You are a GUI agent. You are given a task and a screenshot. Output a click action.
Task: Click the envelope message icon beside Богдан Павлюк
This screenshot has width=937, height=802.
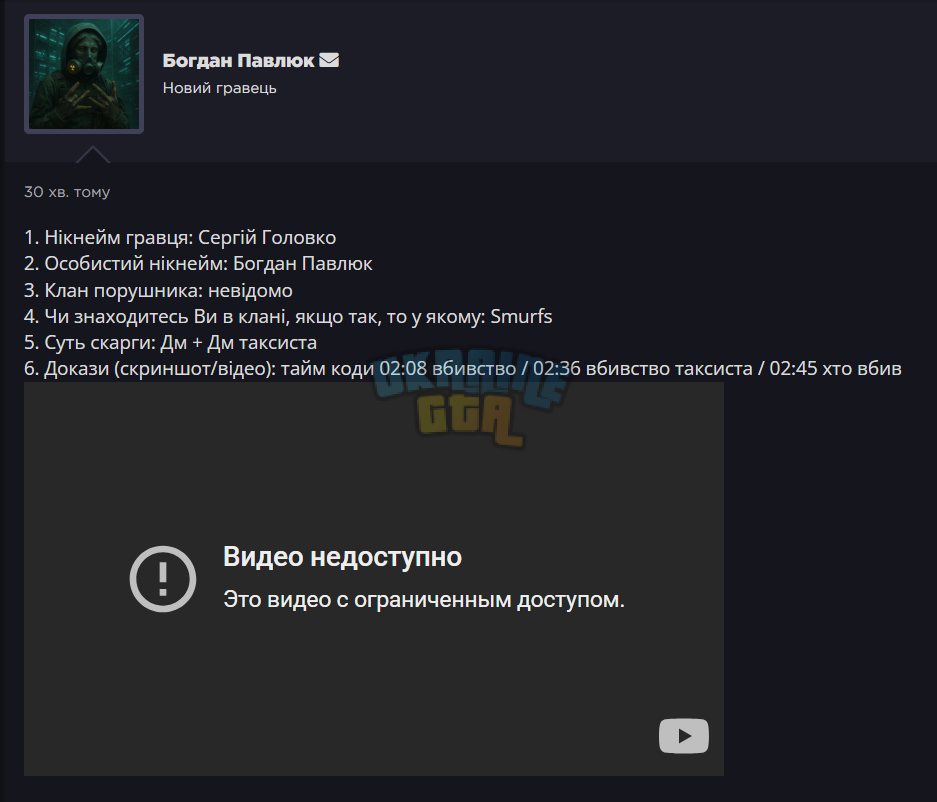tap(329, 60)
